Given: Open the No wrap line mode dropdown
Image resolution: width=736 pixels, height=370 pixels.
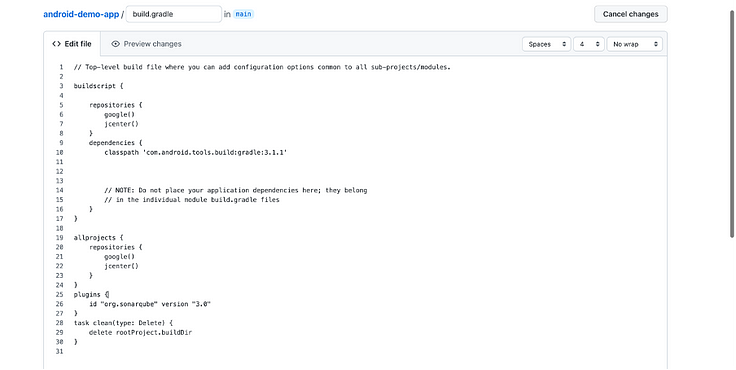Looking at the screenshot, I should [635, 44].
